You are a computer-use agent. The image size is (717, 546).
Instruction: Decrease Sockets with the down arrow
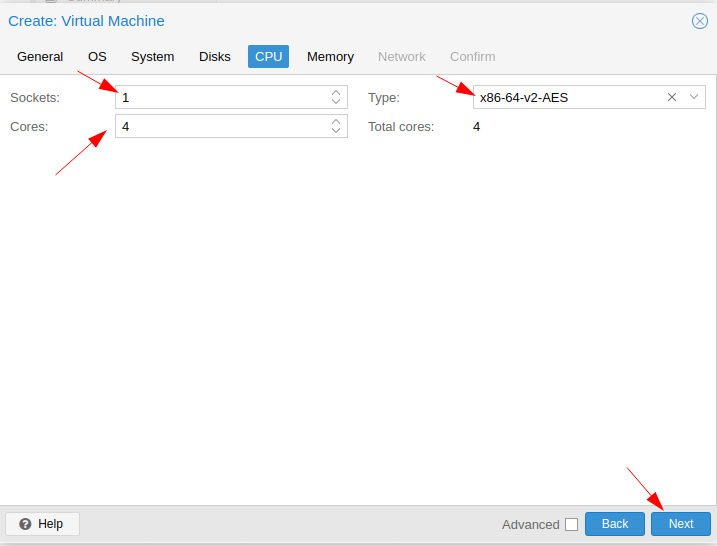click(336, 102)
